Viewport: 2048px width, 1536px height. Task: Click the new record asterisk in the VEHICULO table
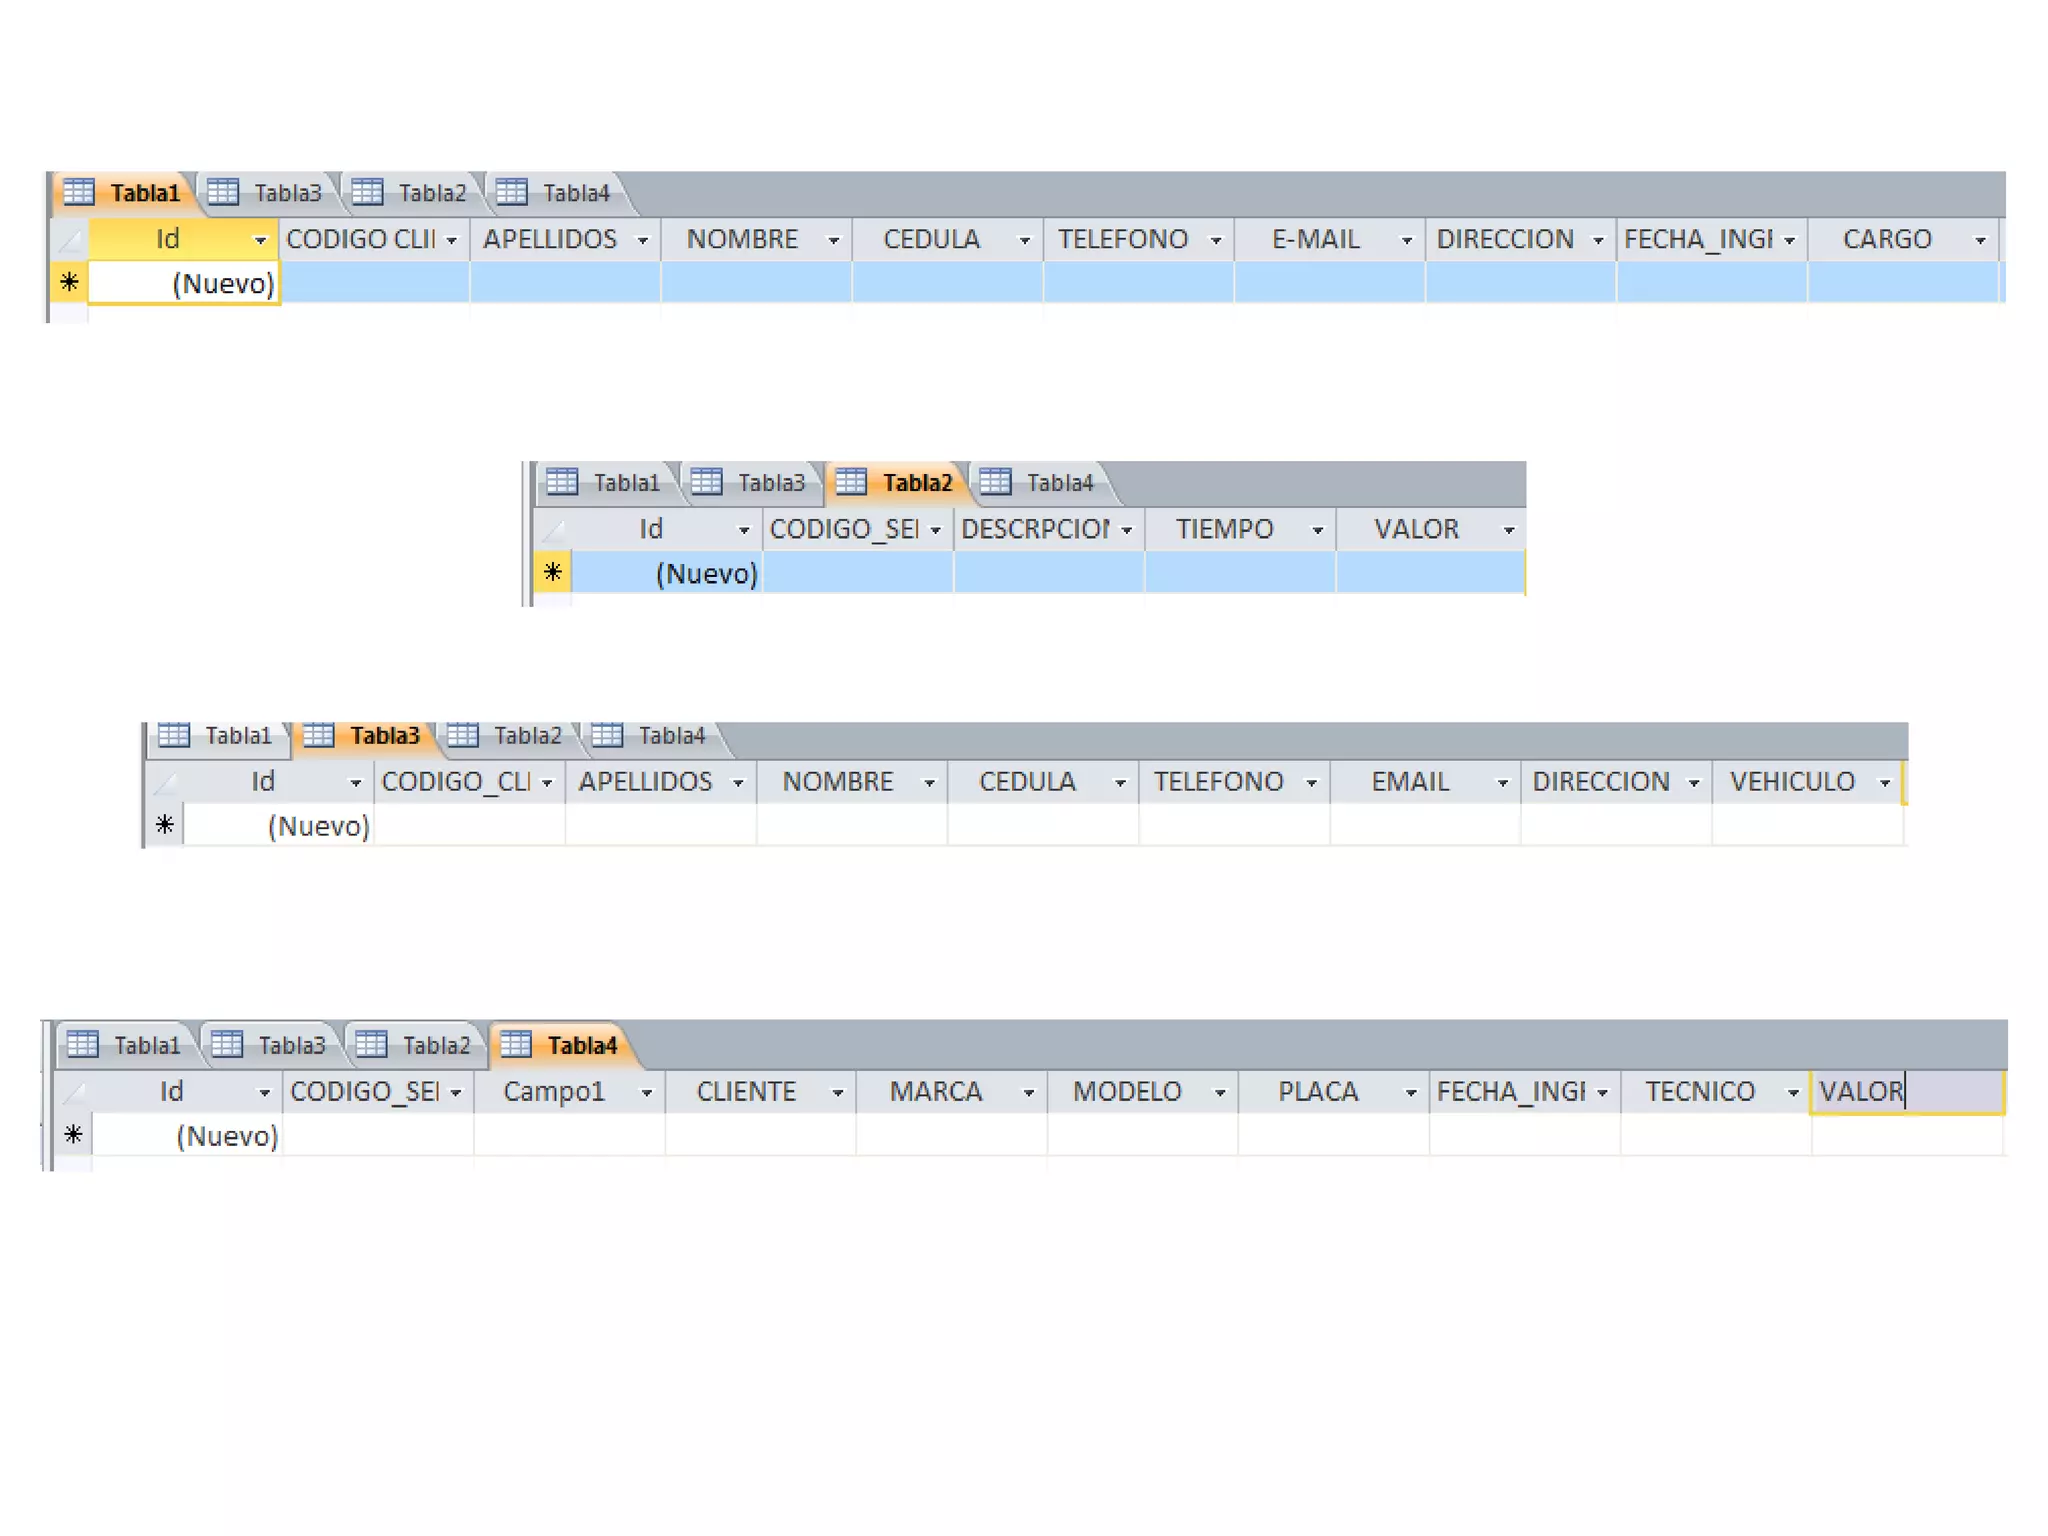(x=165, y=825)
